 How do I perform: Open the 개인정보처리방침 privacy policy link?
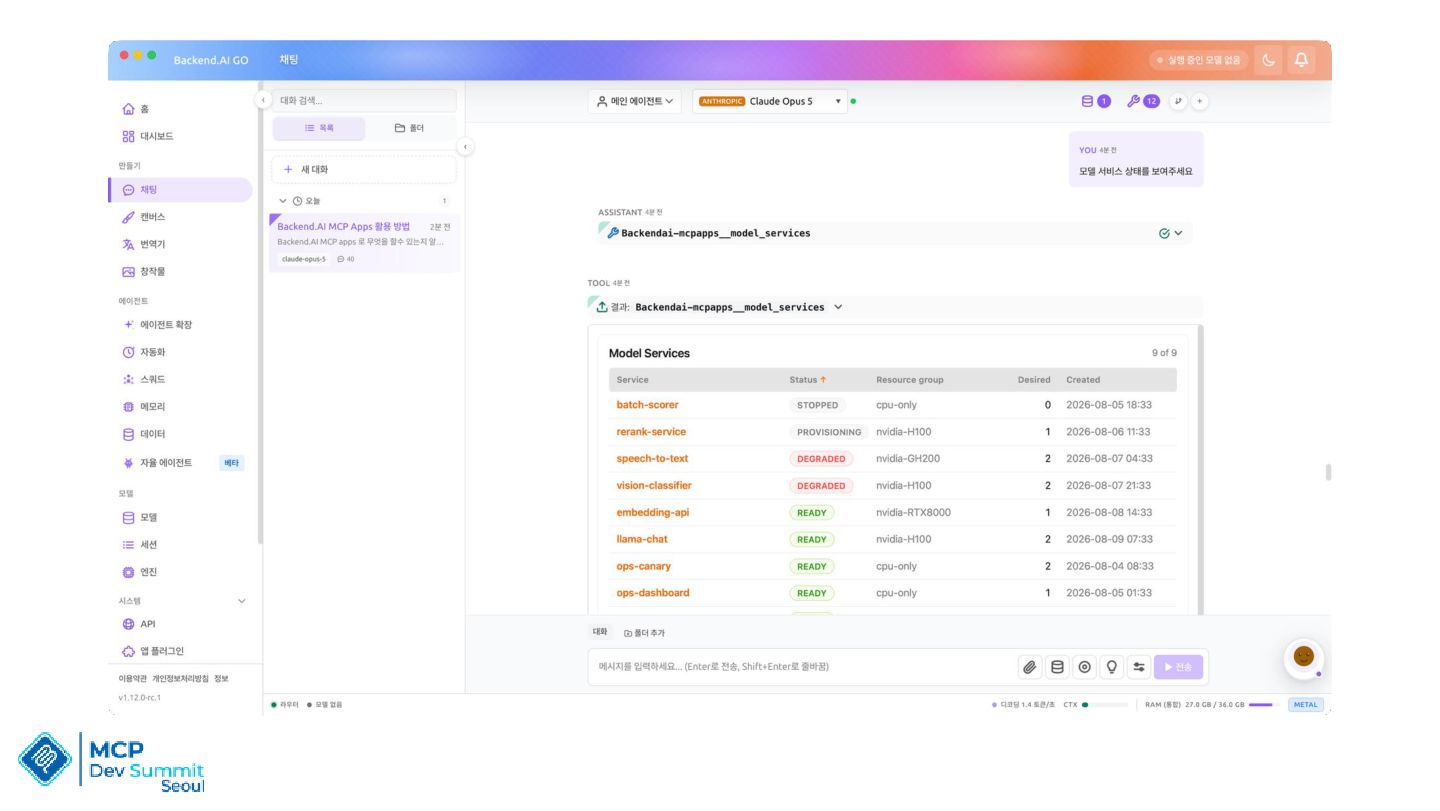[x=181, y=679]
